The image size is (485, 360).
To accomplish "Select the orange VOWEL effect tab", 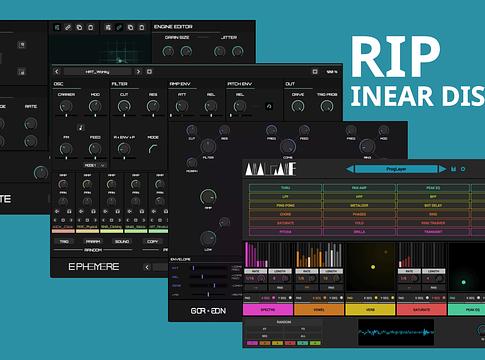I will click(319, 310).
